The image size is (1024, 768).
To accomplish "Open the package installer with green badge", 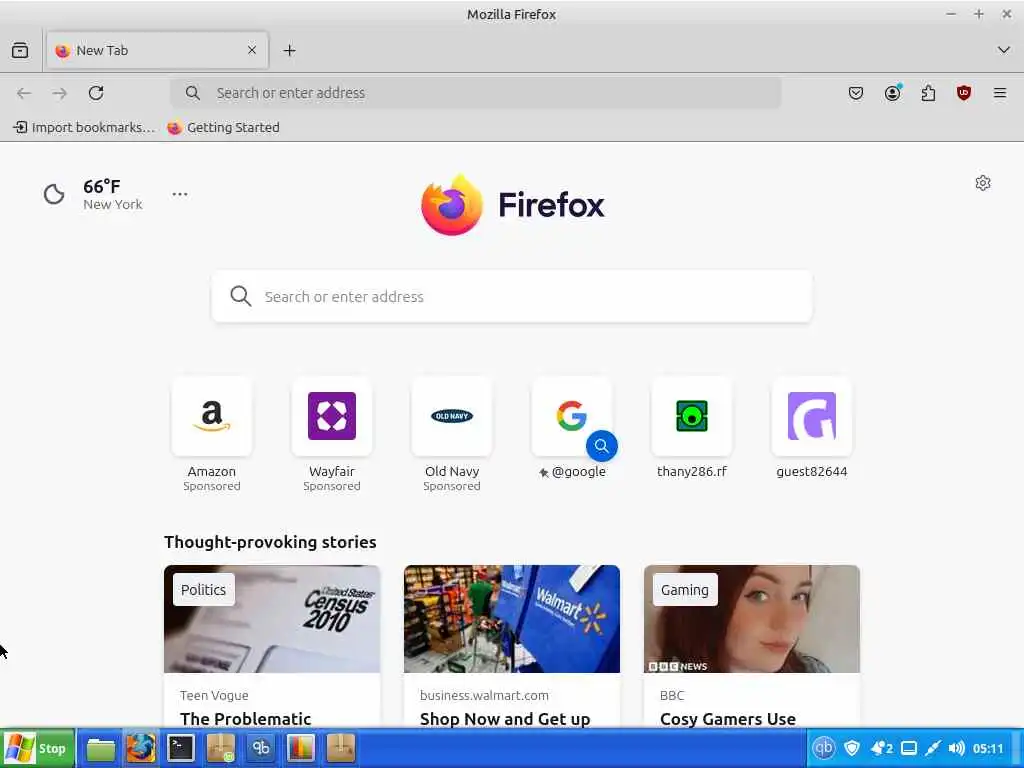I will tap(221, 748).
